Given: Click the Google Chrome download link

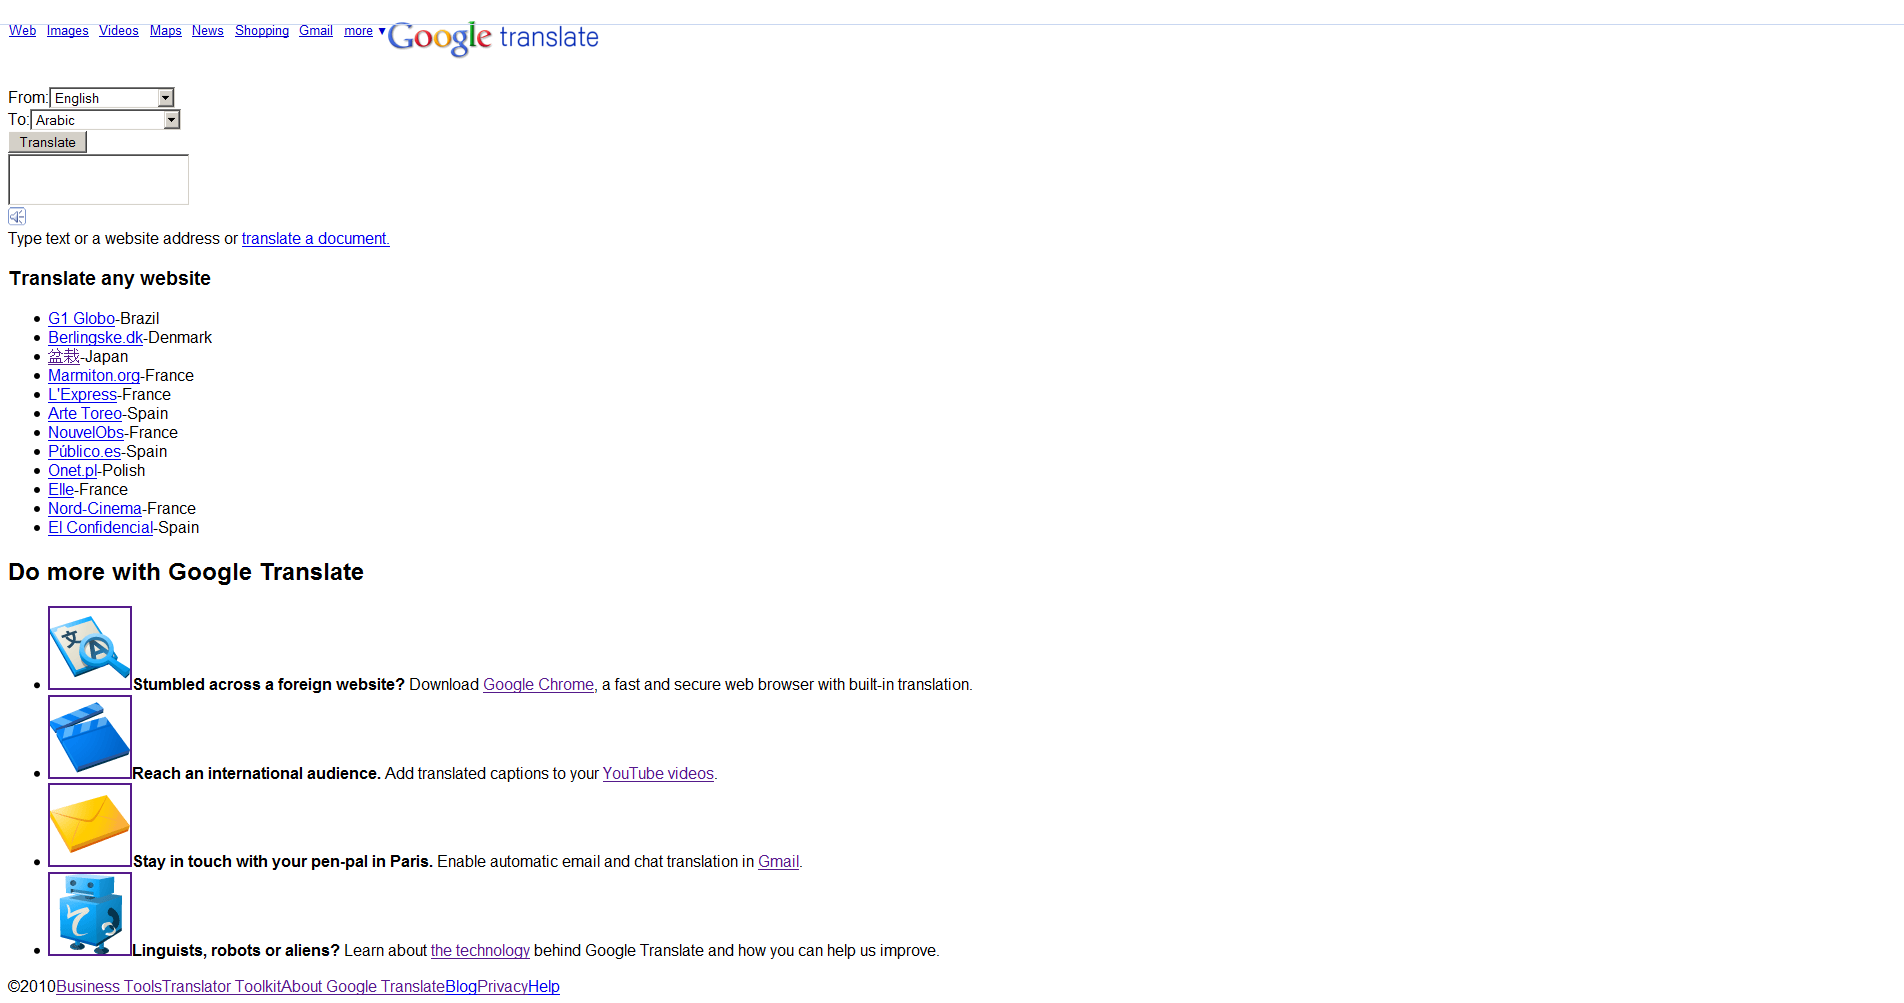Looking at the screenshot, I should (538, 685).
